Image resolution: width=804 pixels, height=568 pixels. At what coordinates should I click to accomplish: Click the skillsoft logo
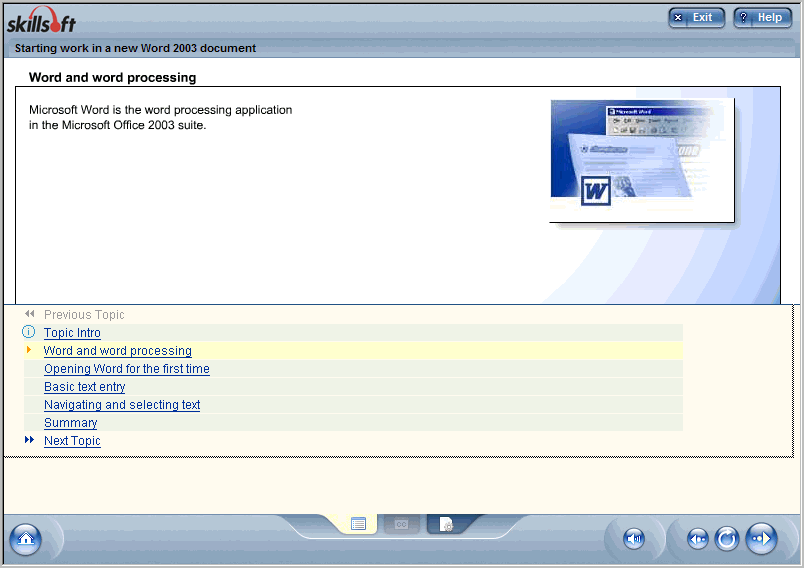(x=41, y=21)
